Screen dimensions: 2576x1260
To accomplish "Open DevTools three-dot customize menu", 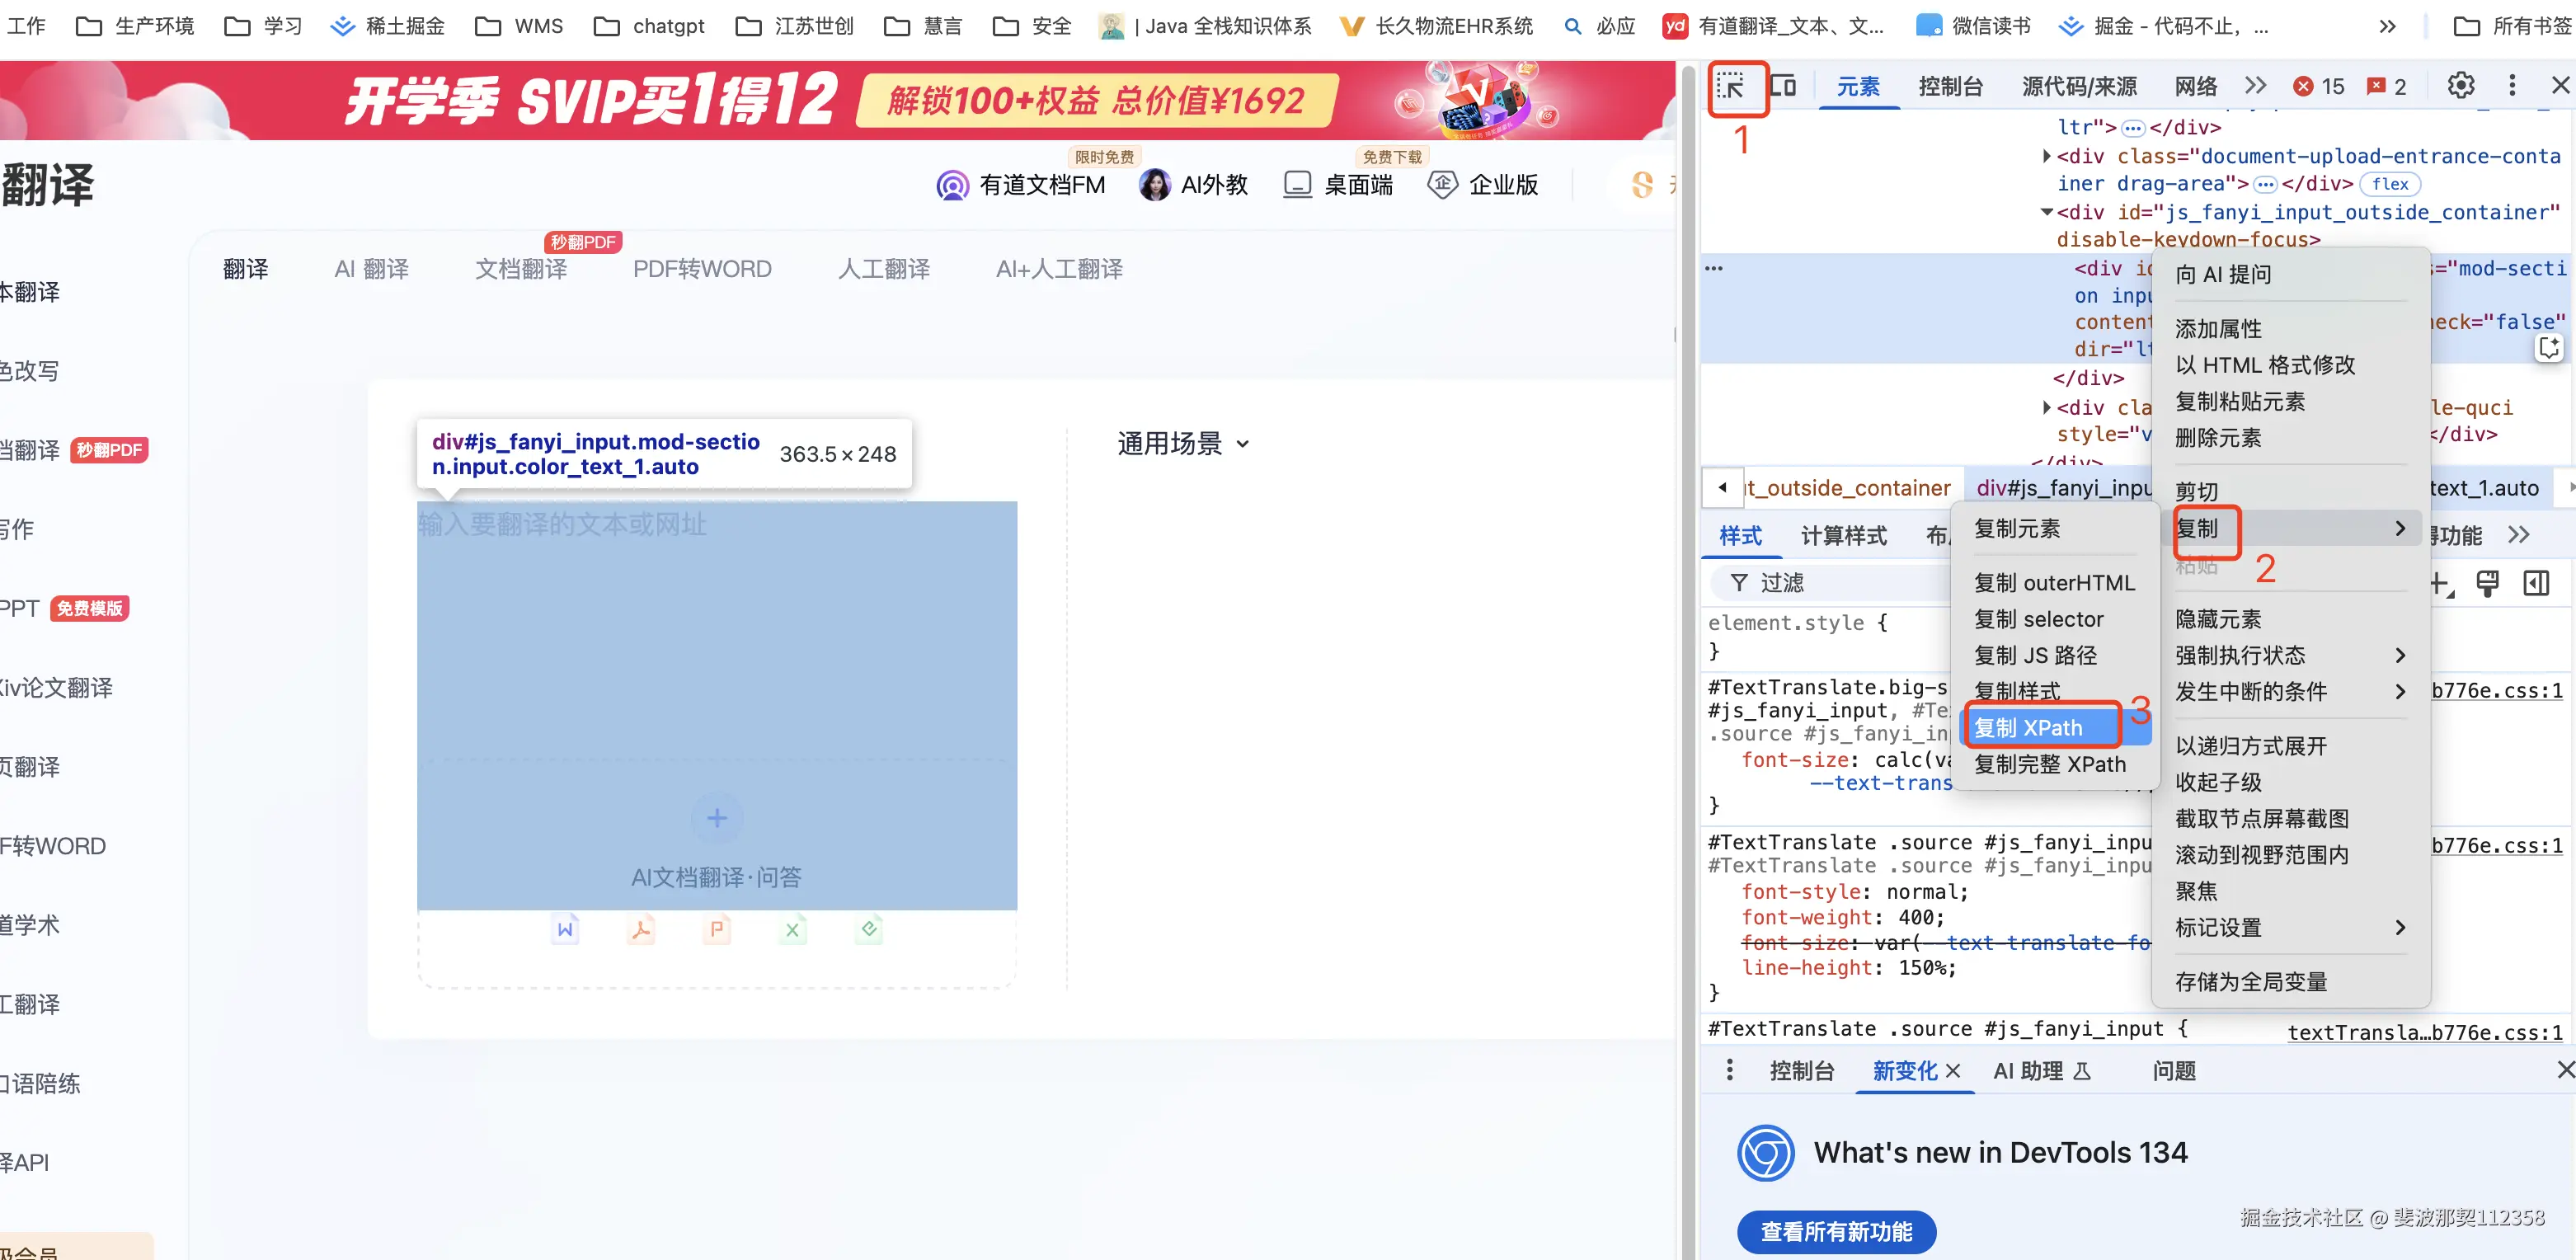I will pyautogui.click(x=2511, y=86).
